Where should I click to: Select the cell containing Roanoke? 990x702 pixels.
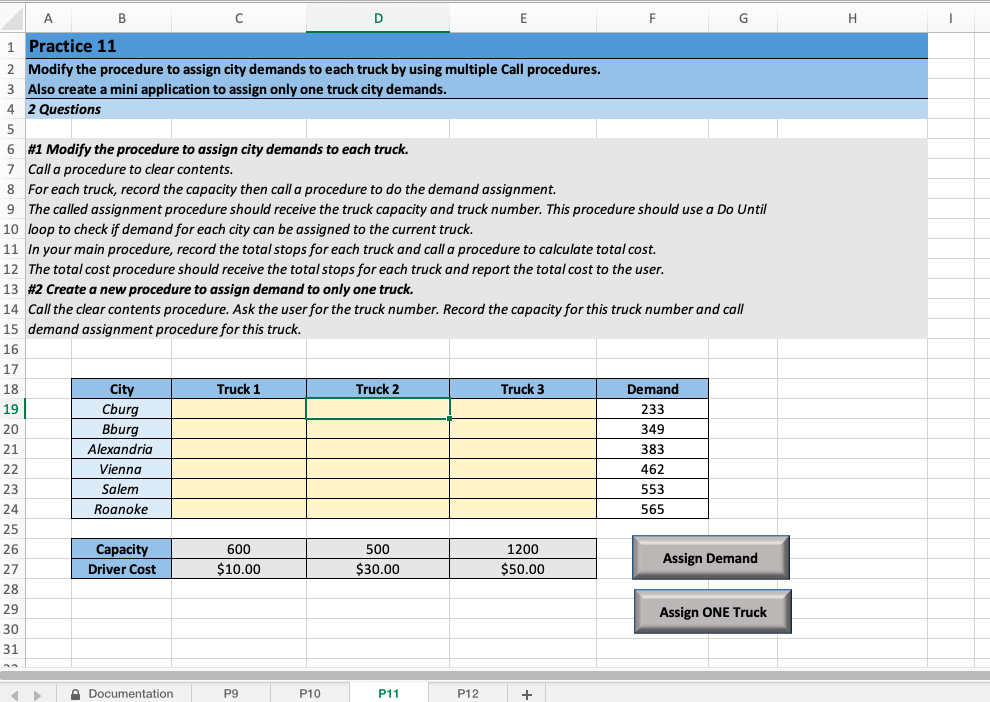(x=120, y=508)
